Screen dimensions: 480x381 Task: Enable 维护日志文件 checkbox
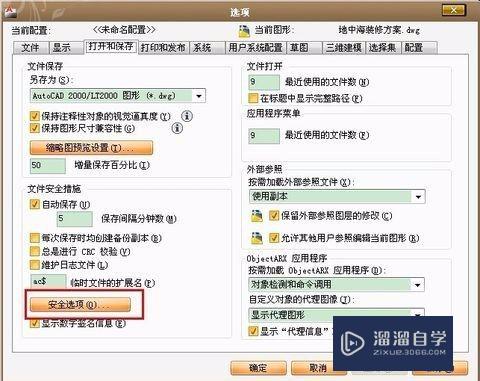35,265
